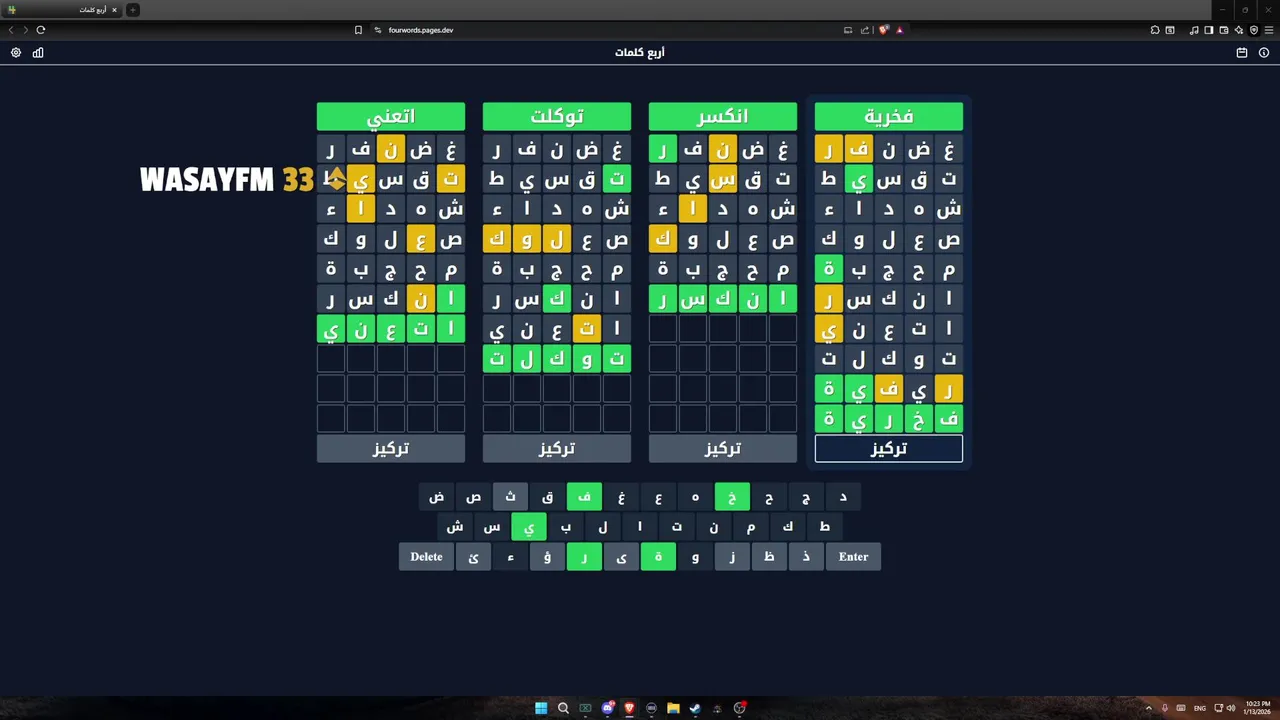Click the solved word header اتعني
Screen dimensions: 1280x720
[x=391, y=117]
